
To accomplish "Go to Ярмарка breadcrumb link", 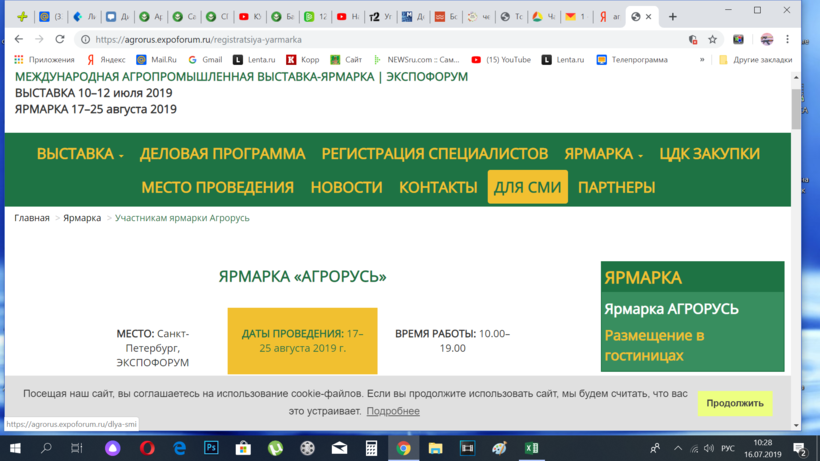I will point(82,218).
